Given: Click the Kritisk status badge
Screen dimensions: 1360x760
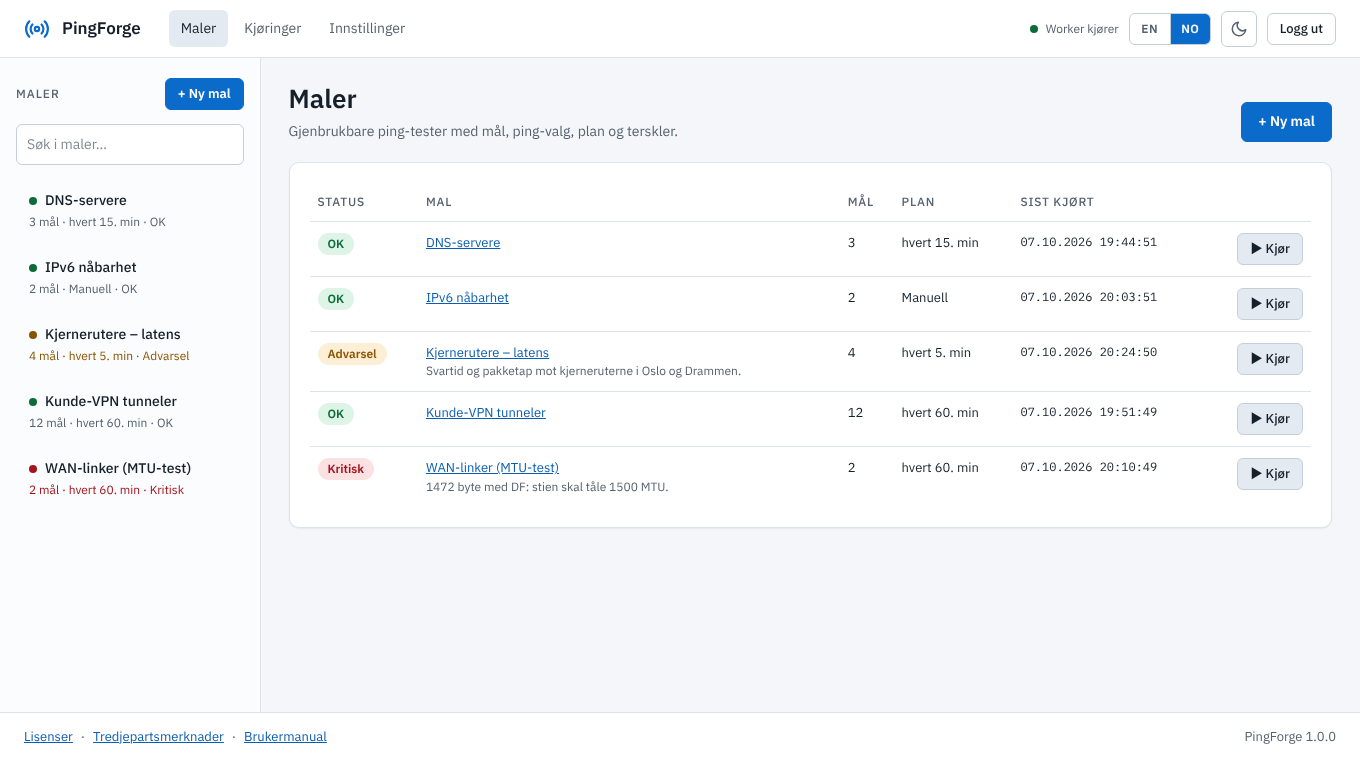Looking at the screenshot, I should (x=346, y=469).
